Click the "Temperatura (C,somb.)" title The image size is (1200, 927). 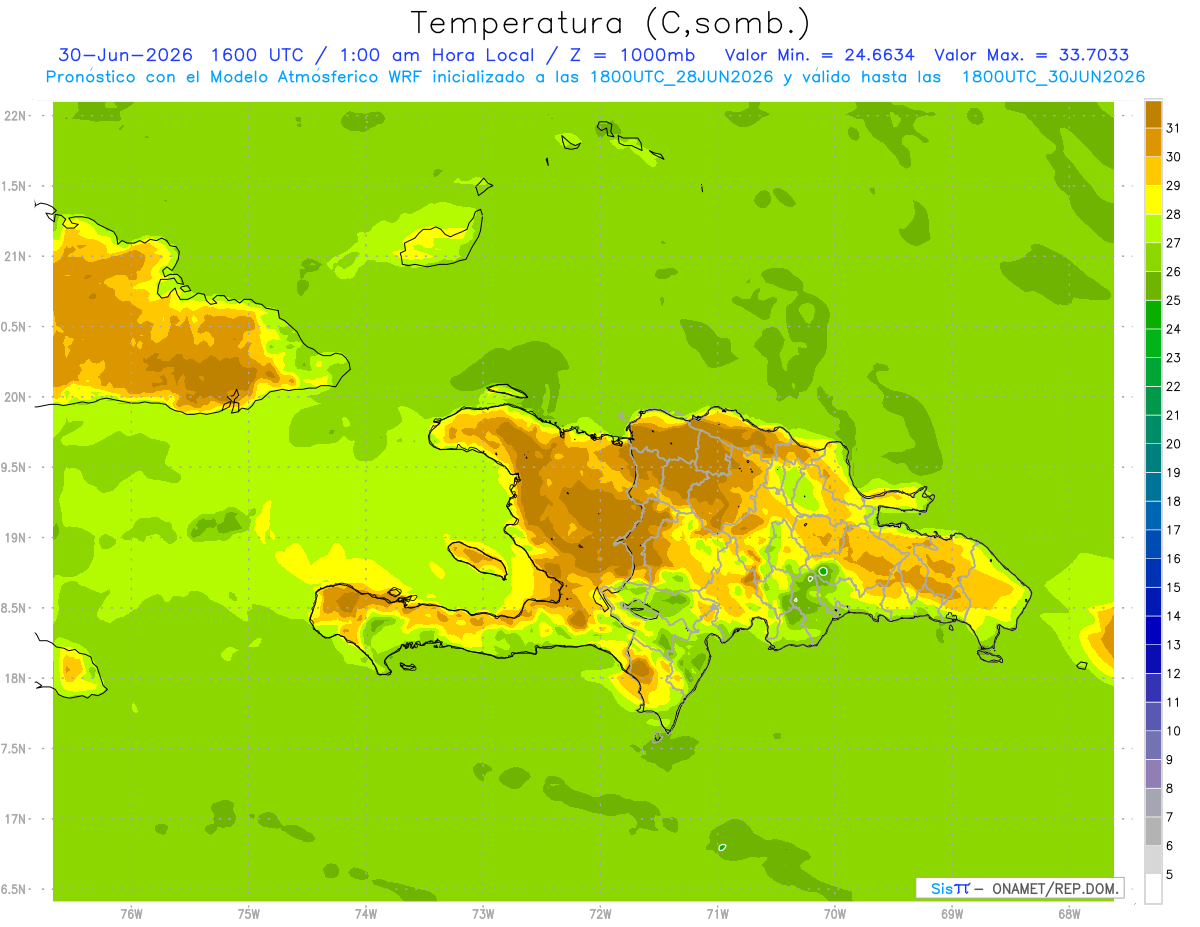click(x=610, y=24)
